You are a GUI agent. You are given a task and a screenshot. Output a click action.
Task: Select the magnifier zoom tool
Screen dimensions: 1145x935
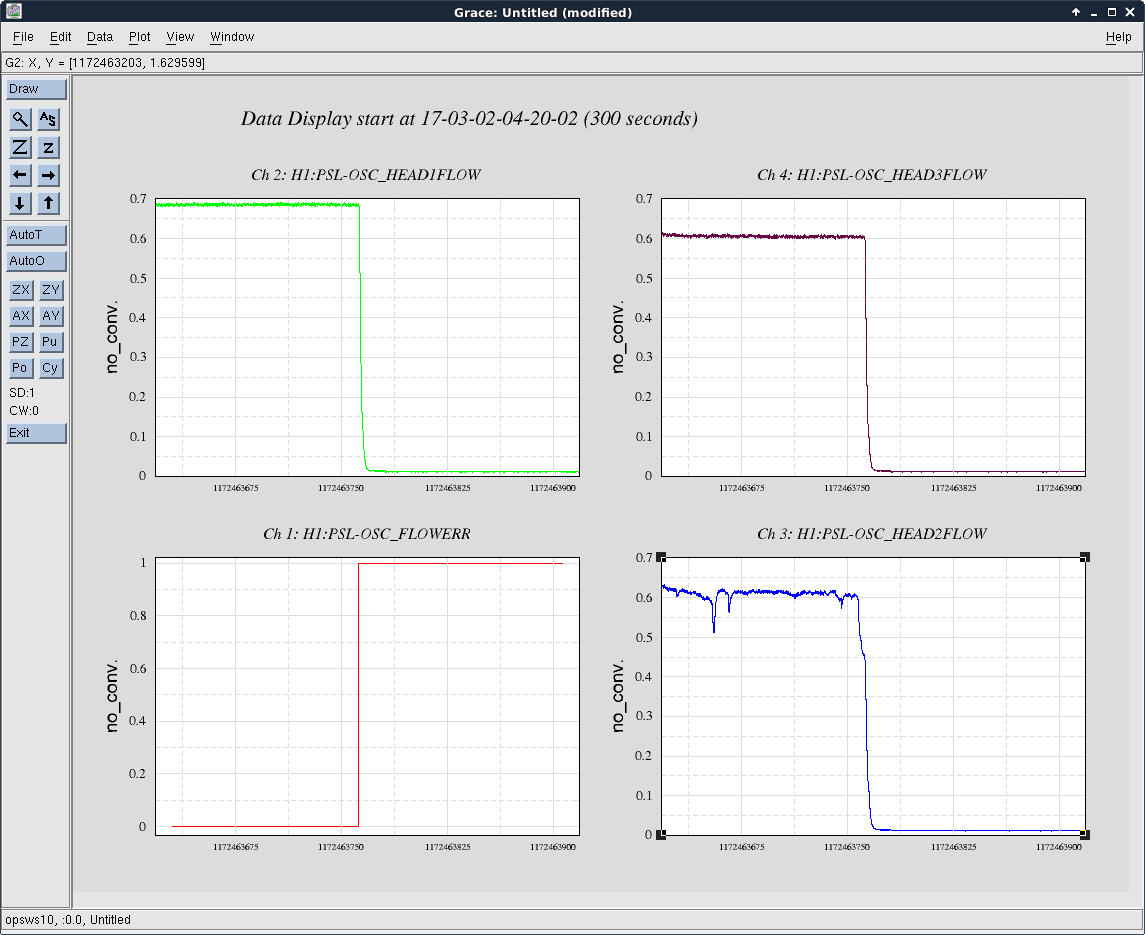tap(20, 119)
